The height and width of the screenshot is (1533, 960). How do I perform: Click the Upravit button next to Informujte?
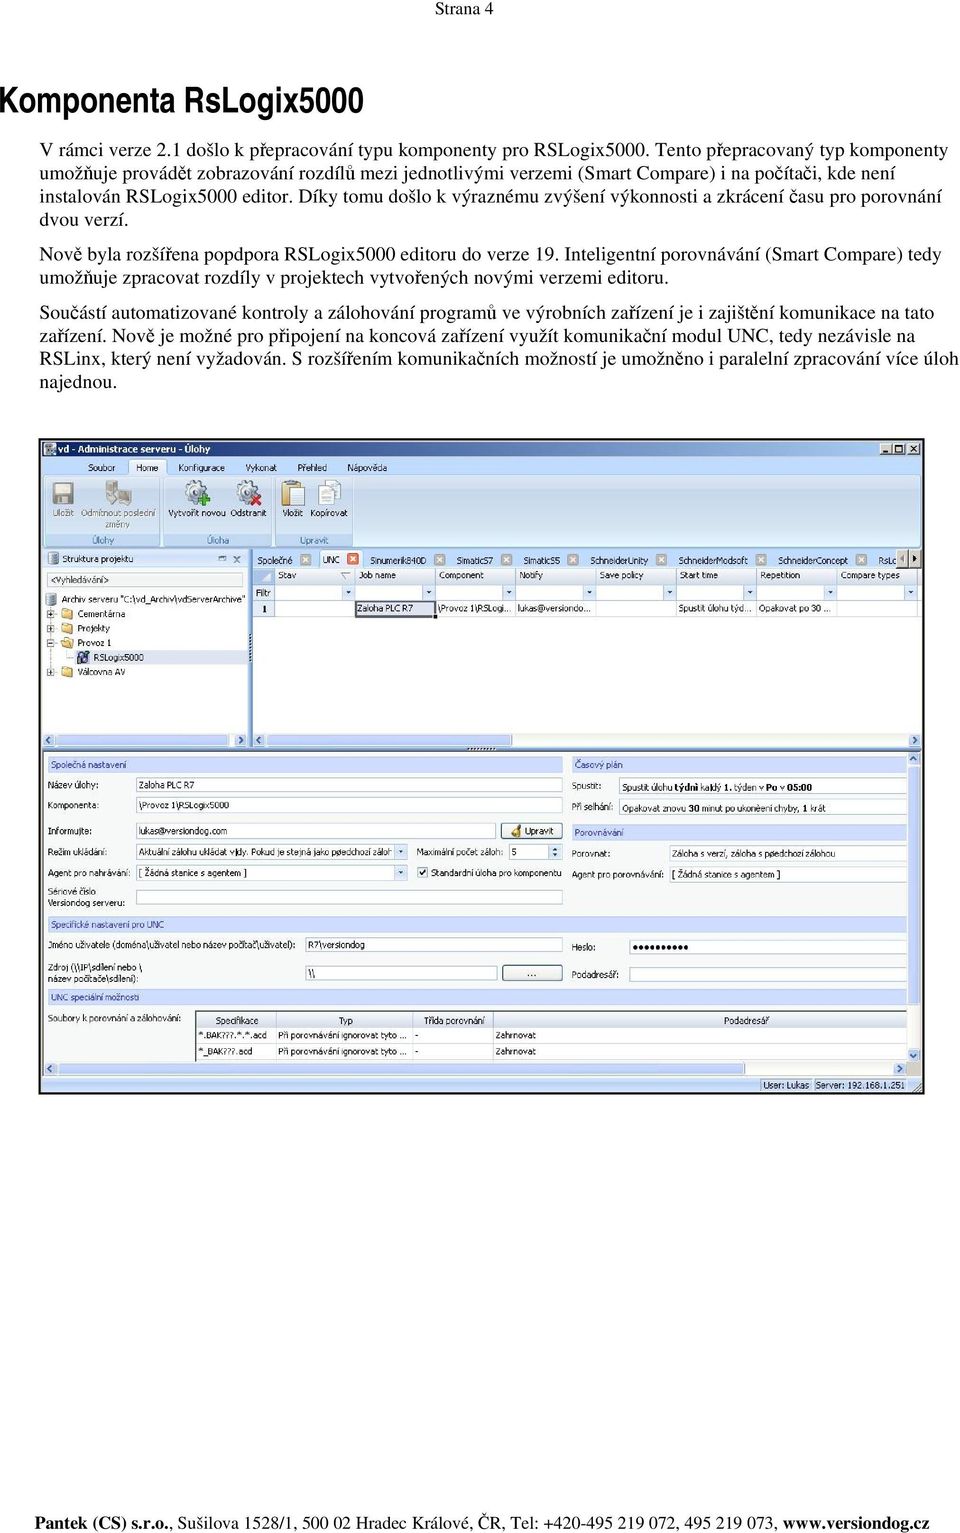click(x=533, y=831)
